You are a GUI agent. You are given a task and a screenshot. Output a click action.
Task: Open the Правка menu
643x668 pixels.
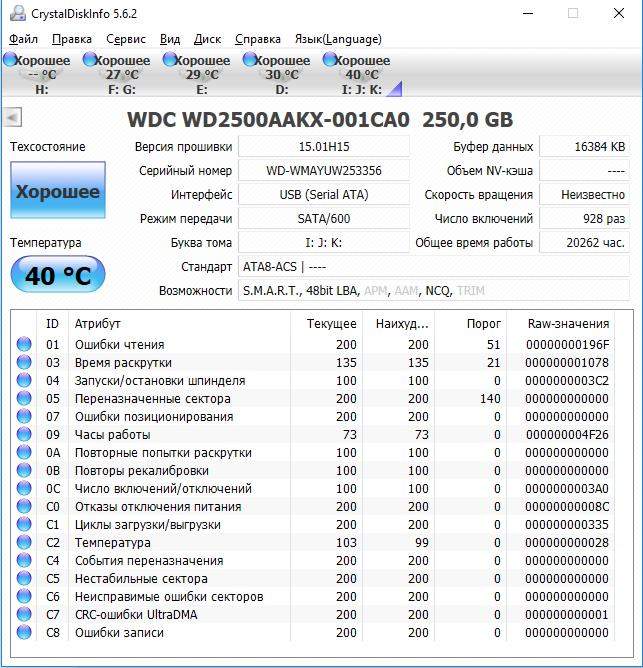72,39
